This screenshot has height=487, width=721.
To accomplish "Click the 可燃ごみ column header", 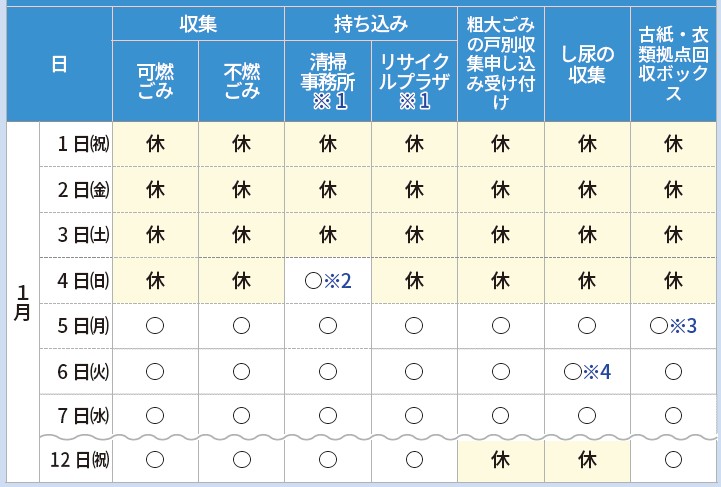I will pos(155,80).
